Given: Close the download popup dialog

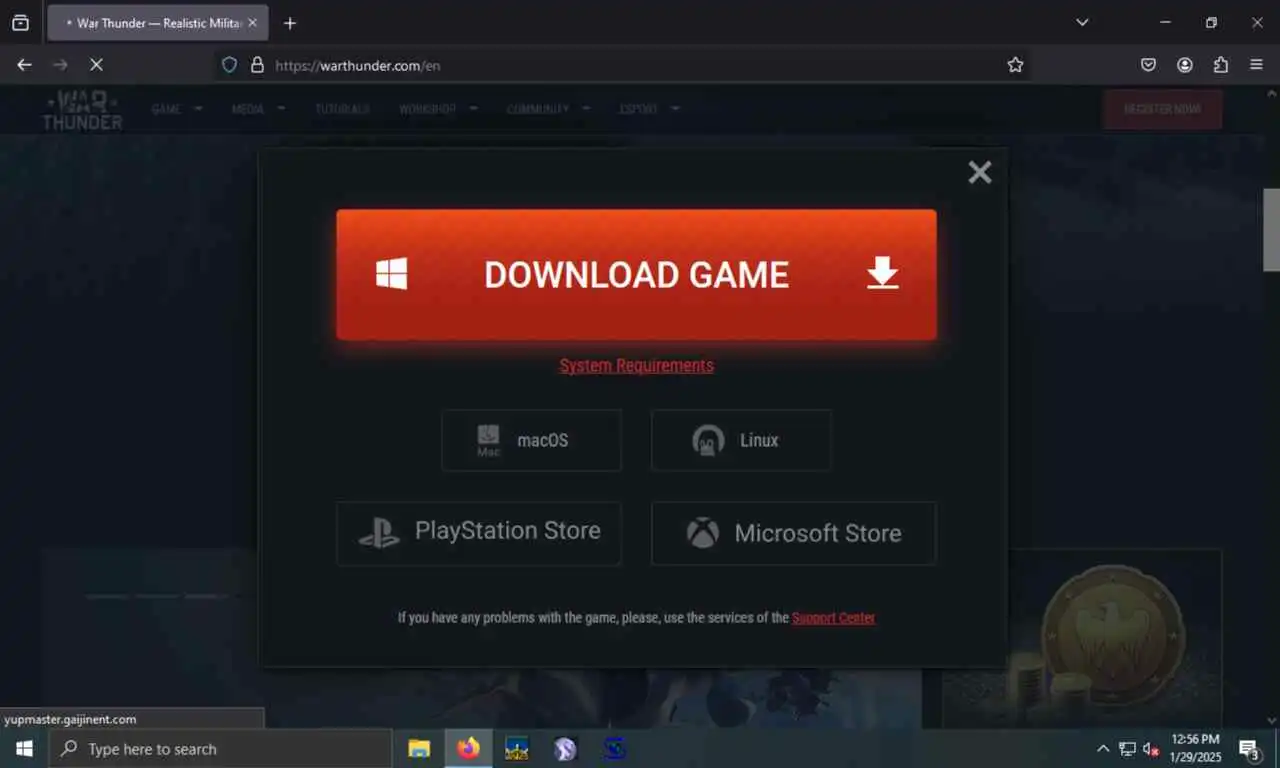Looking at the screenshot, I should click(x=980, y=172).
